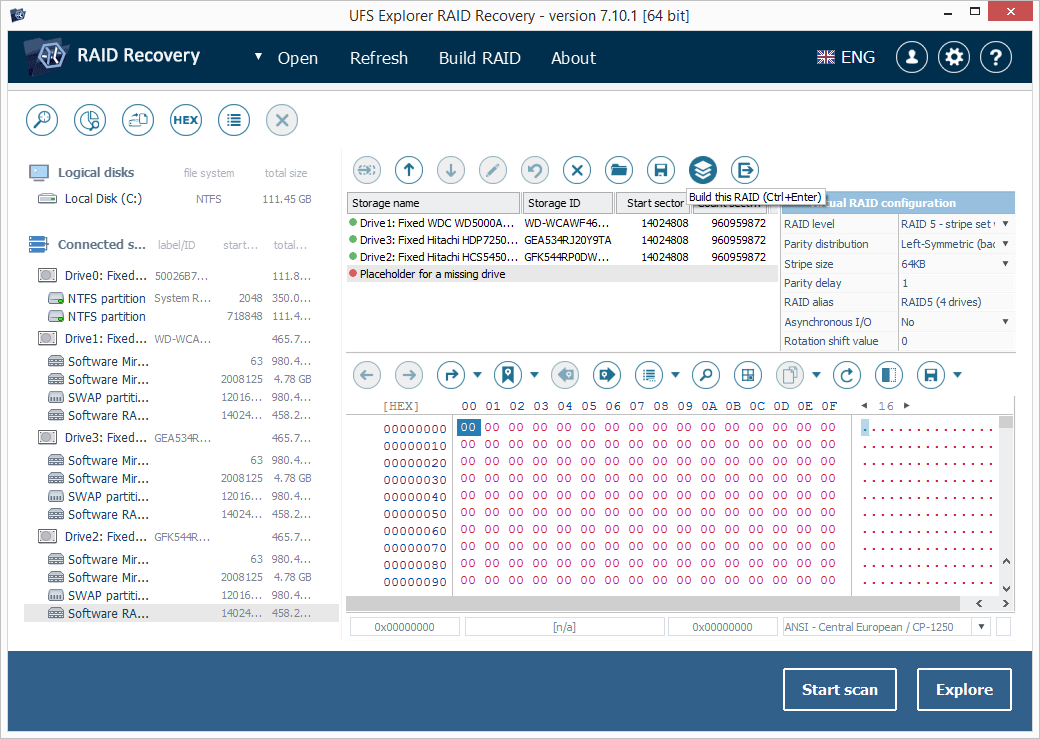Click the Build this RAID layers icon

[703, 170]
